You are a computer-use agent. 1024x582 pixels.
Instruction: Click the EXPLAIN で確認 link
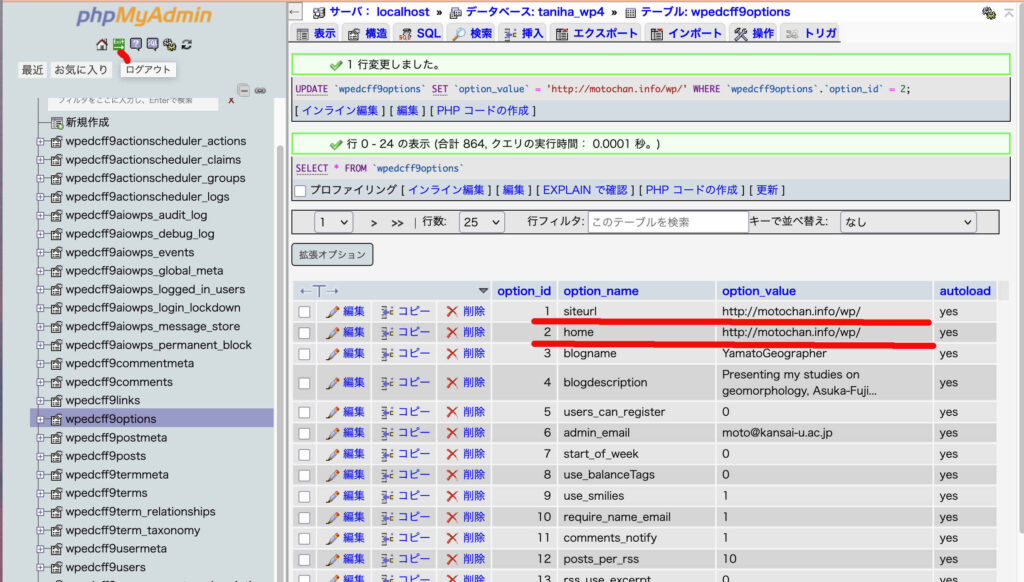click(584, 190)
